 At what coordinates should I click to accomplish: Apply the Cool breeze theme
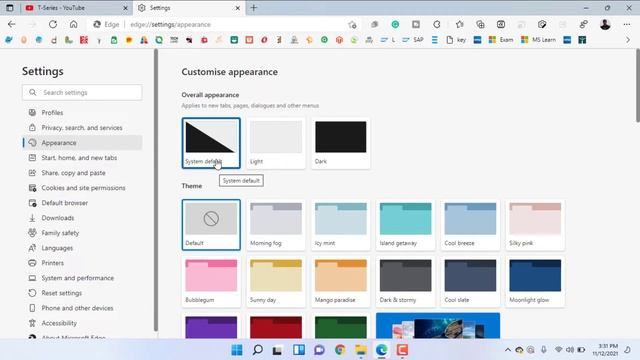point(471,224)
